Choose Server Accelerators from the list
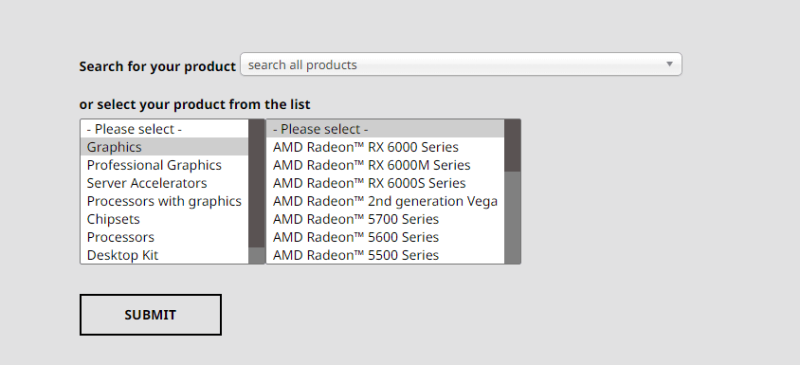The image size is (800, 365). (164, 183)
